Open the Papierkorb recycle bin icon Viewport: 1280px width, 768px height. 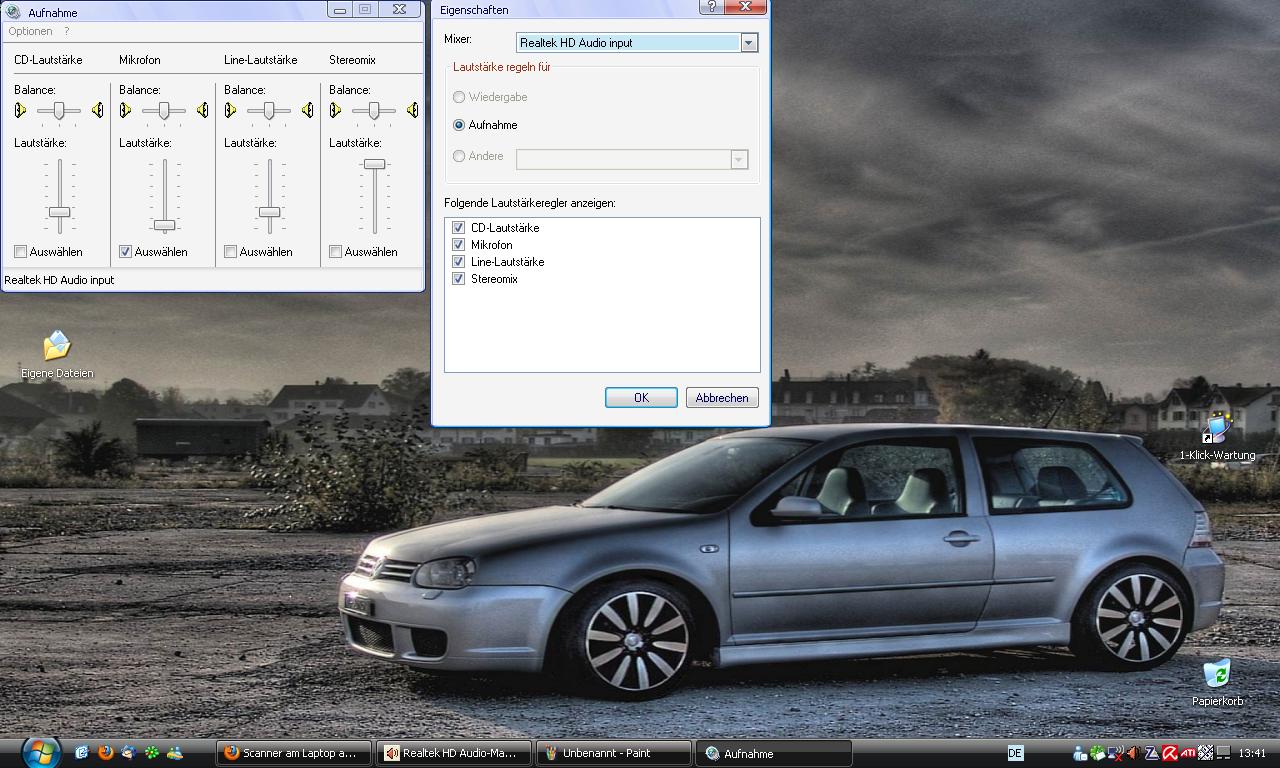click(1217, 675)
